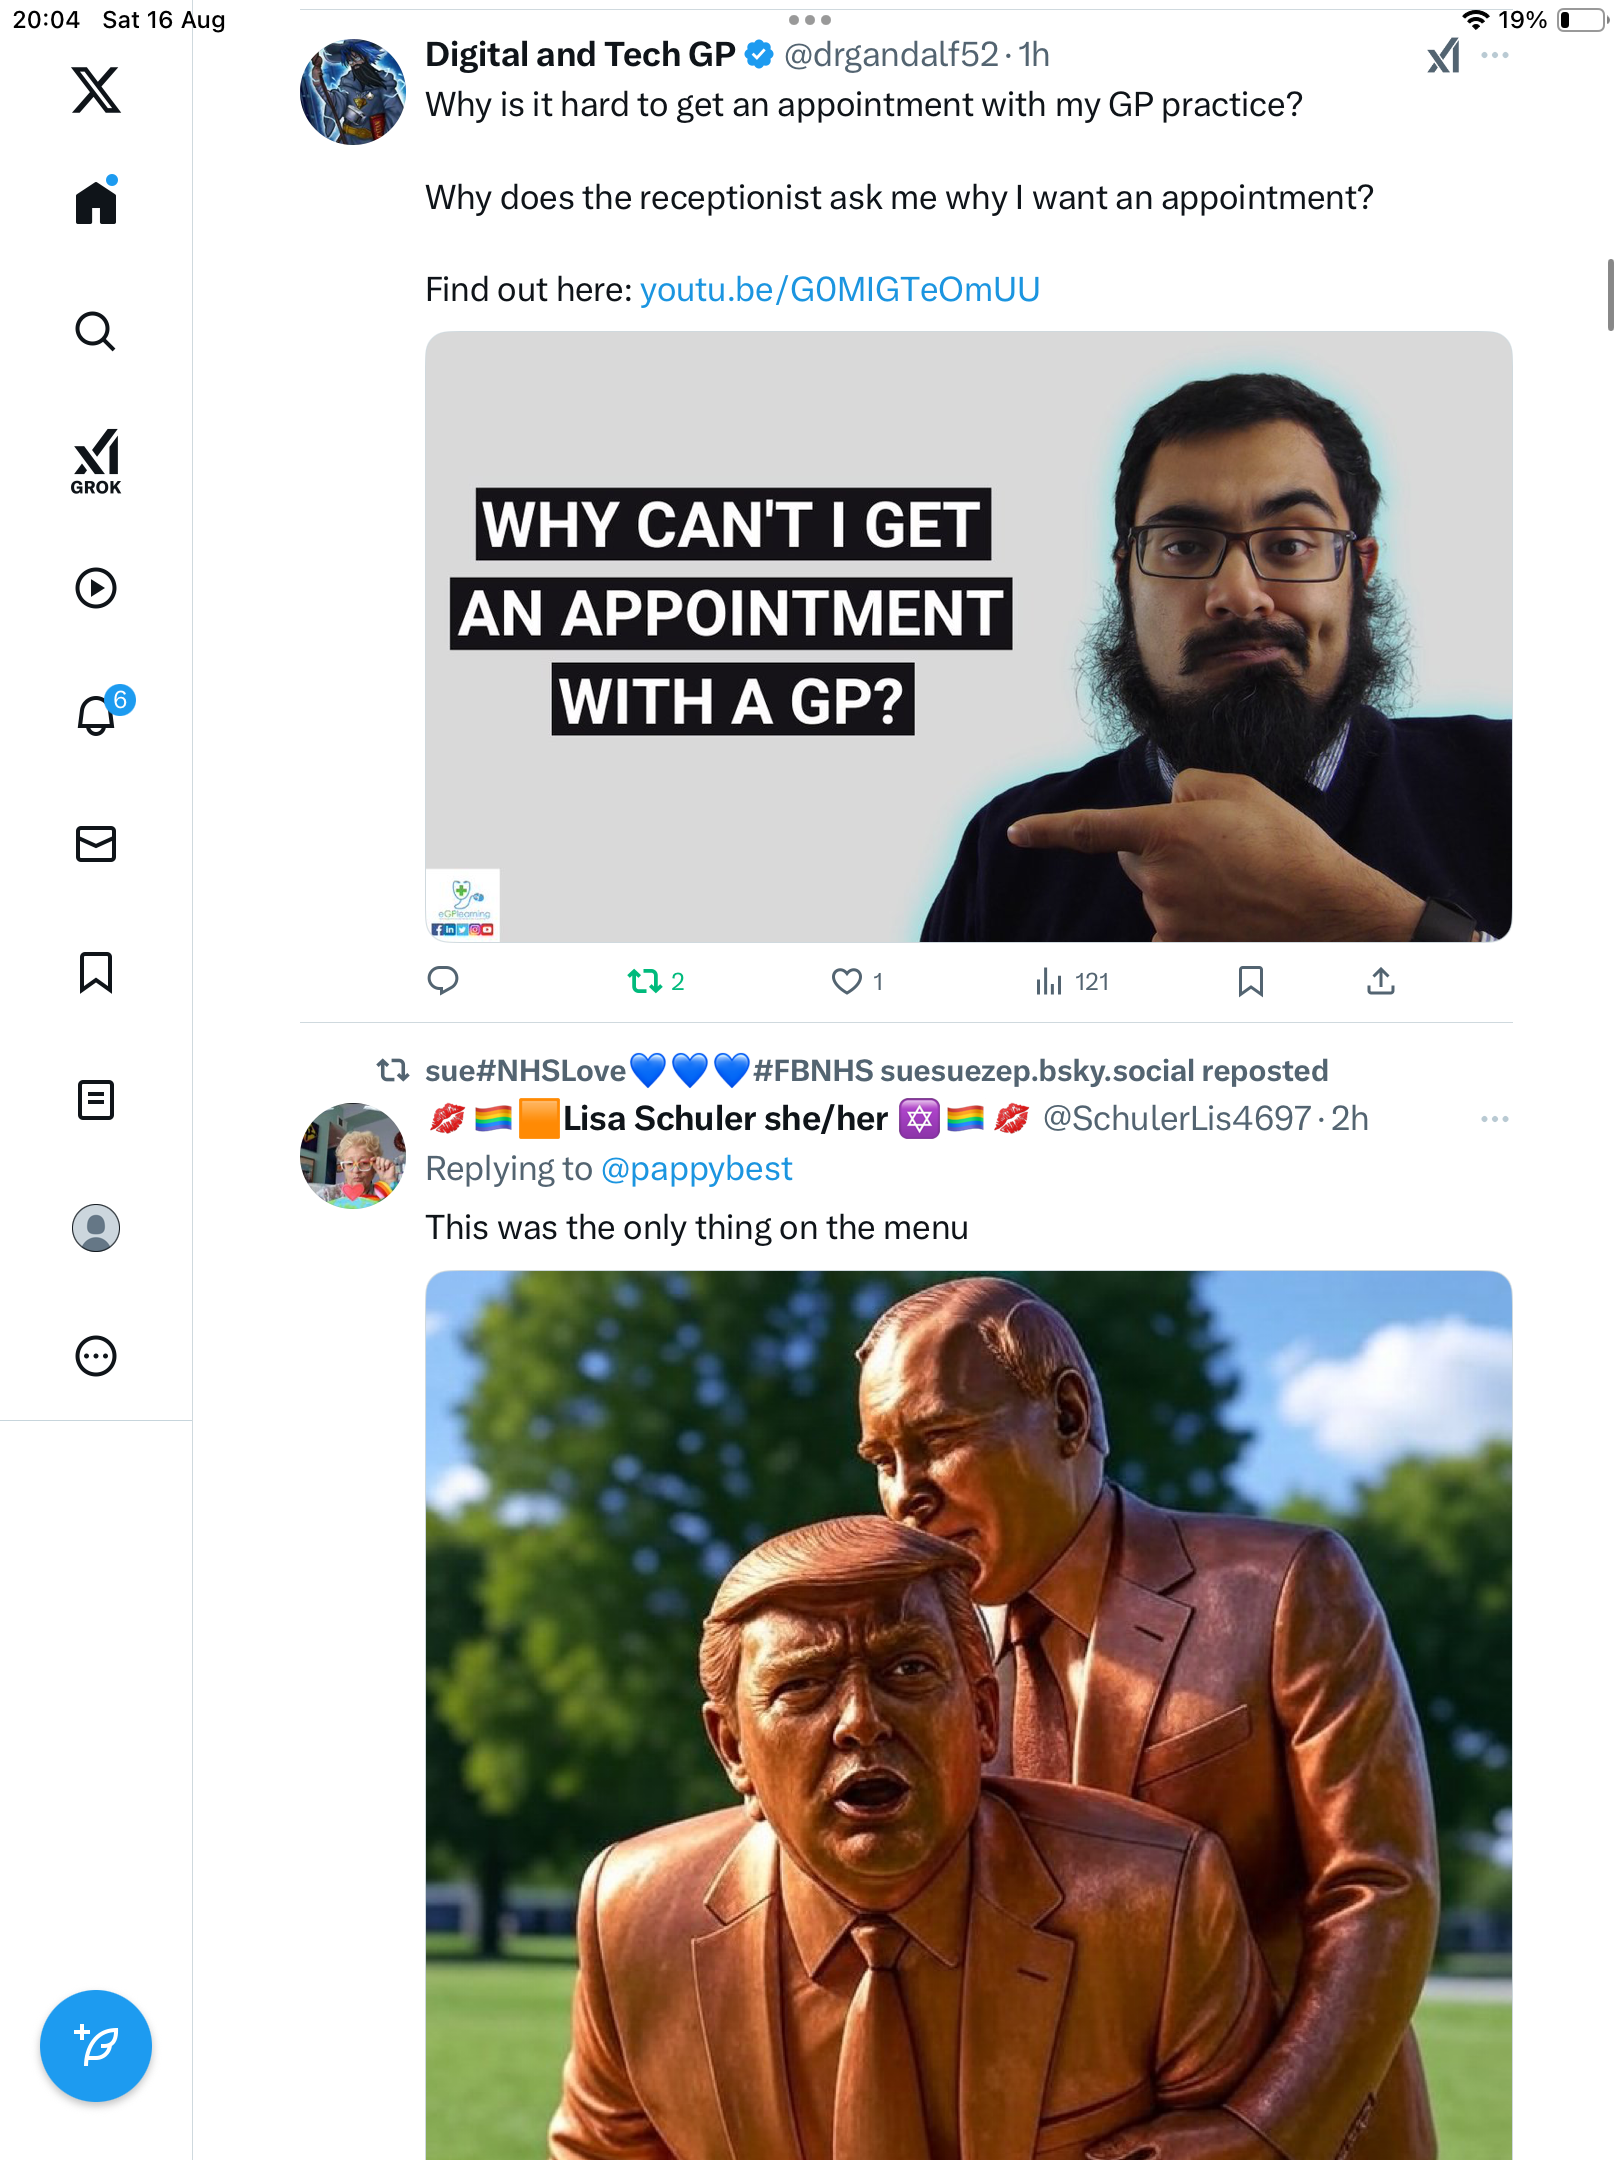The width and height of the screenshot is (1620, 2160).
Task: Open direct messages envelope icon
Action: (96, 844)
